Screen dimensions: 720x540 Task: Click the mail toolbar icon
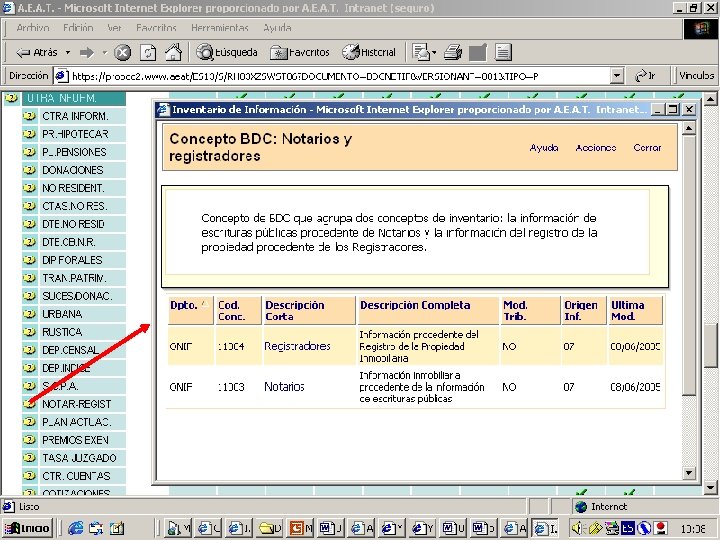pos(420,52)
